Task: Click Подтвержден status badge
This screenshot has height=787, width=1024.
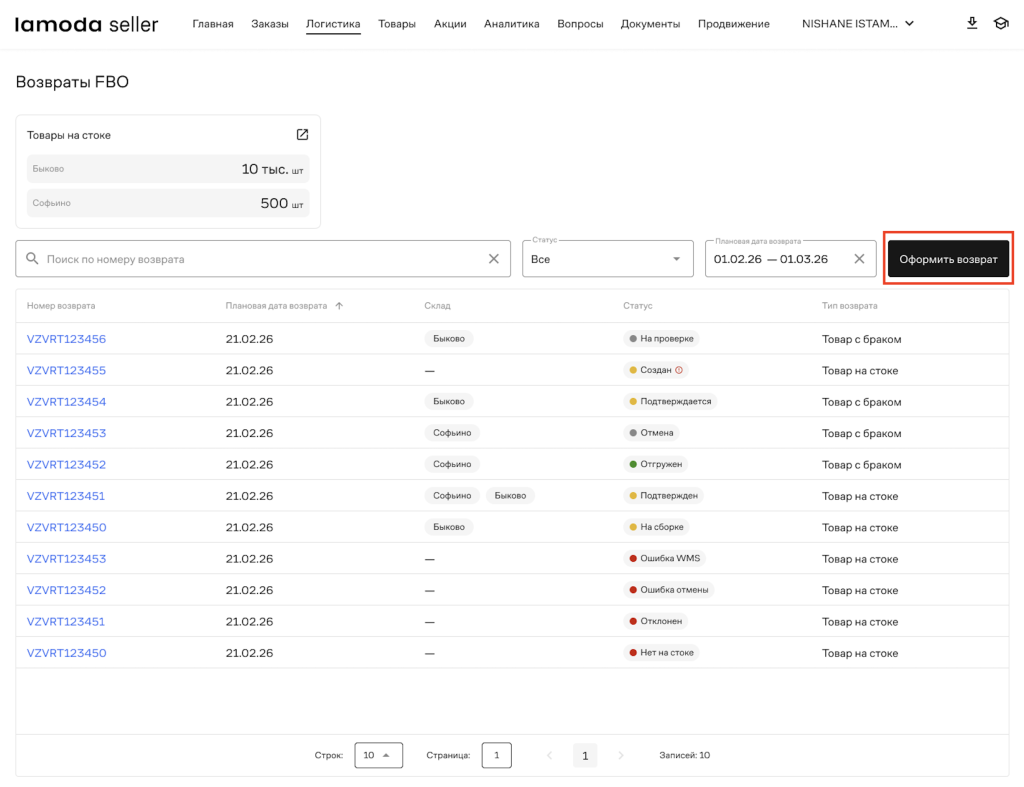Action: [x=663, y=495]
